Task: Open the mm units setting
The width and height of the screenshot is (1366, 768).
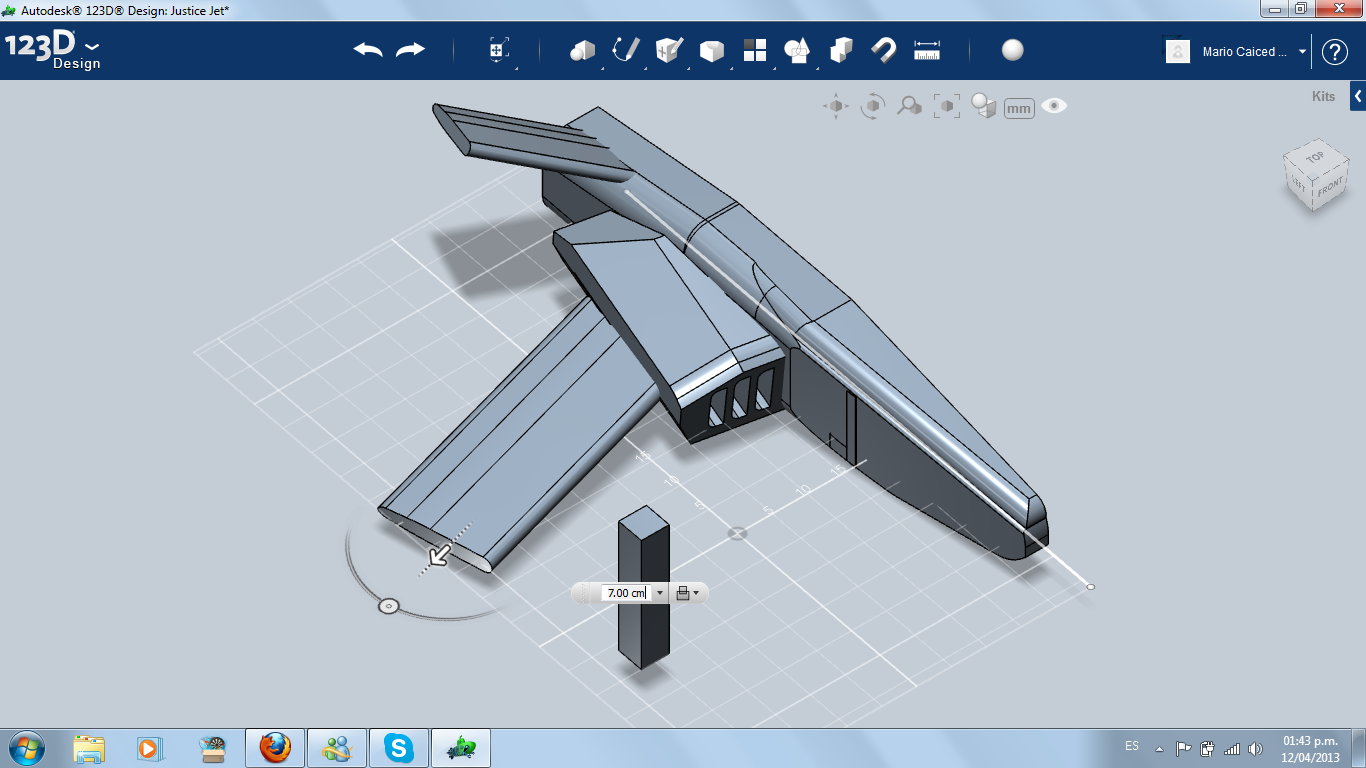Action: click(x=1019, y=108)
